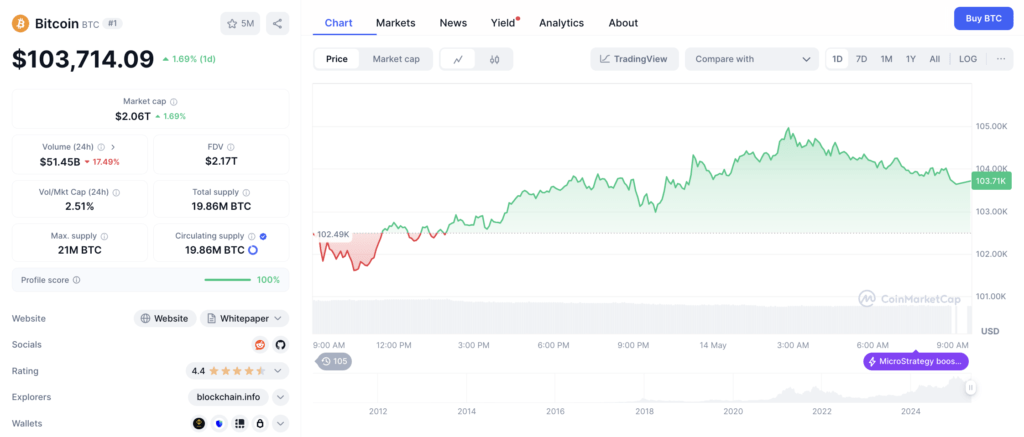Click the padlock wallet icon
1024x437 pixels.
point(260,423)
